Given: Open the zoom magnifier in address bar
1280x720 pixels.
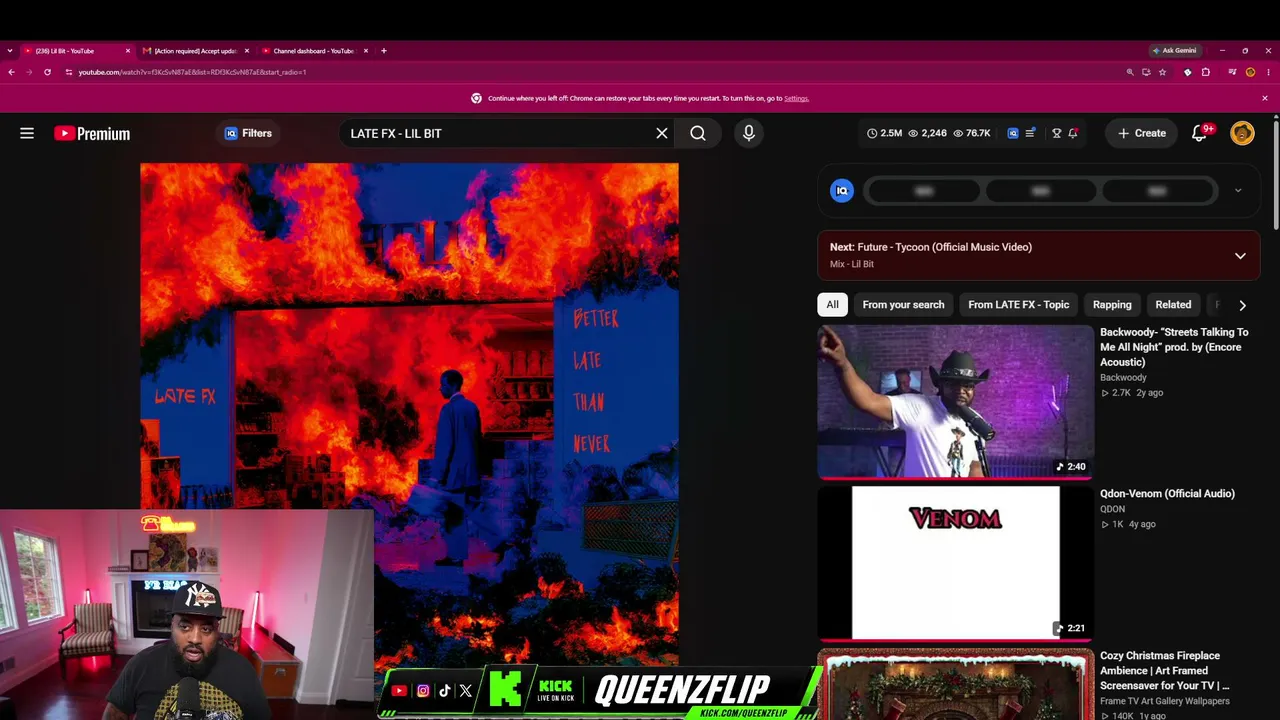Looking at the screenshot, I should (1130, 72).
